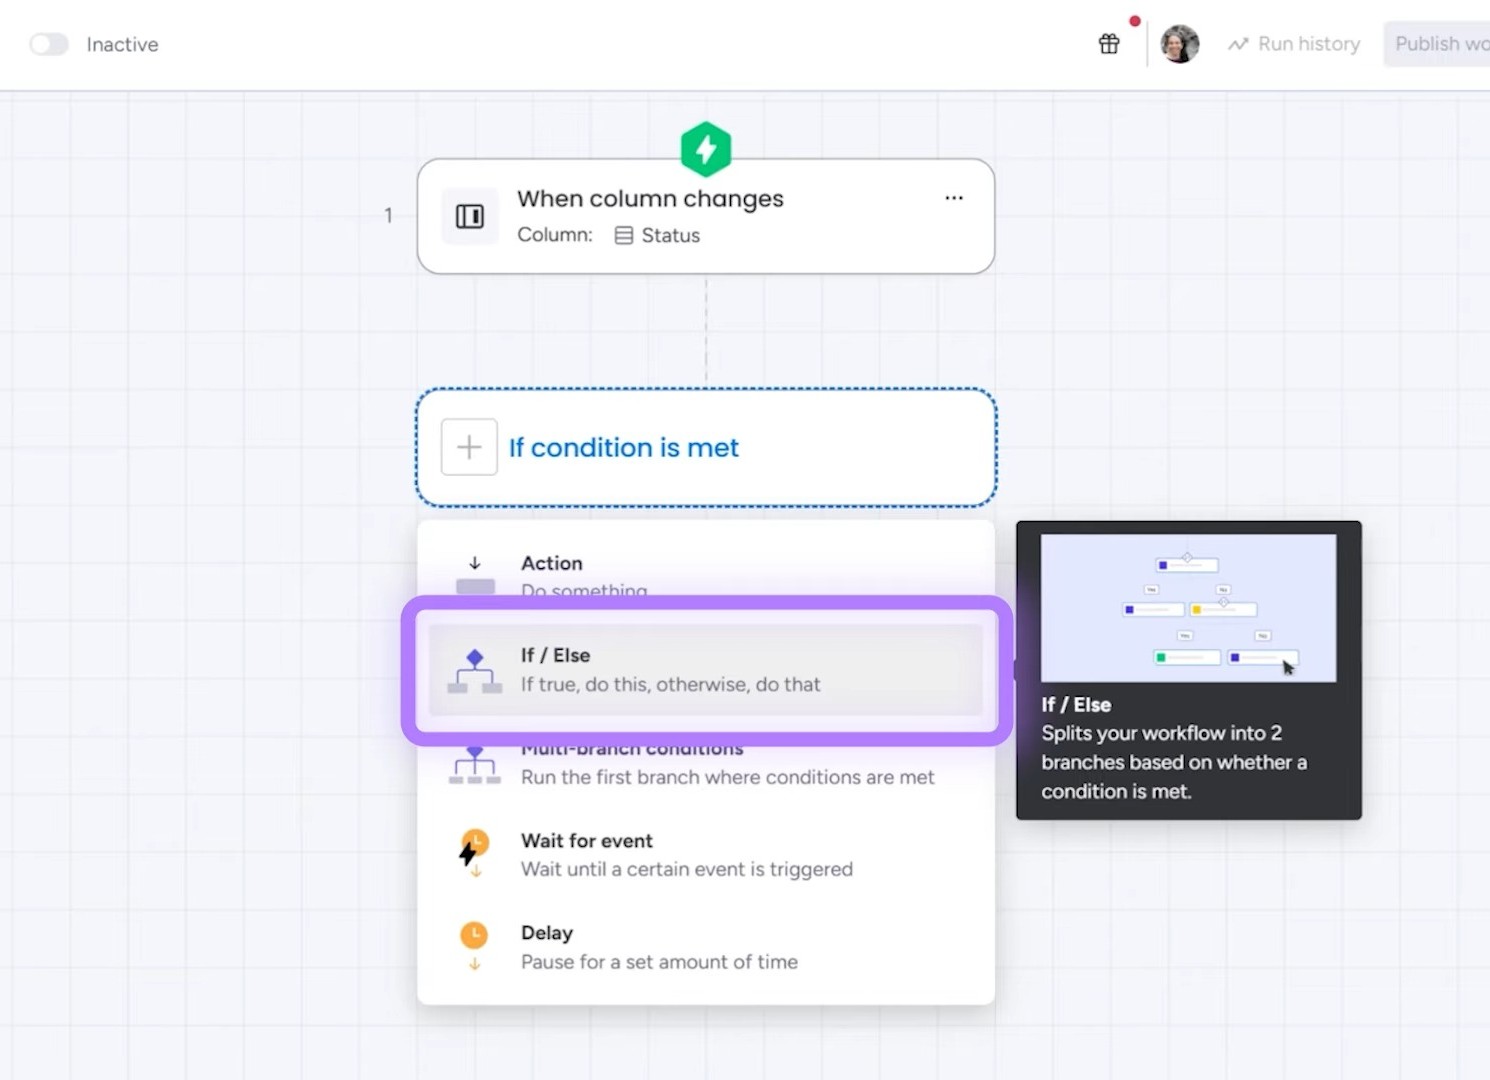Click the Action down-arrow icon
This screenshot has height=1080, width=1490.
pos(474,562)
